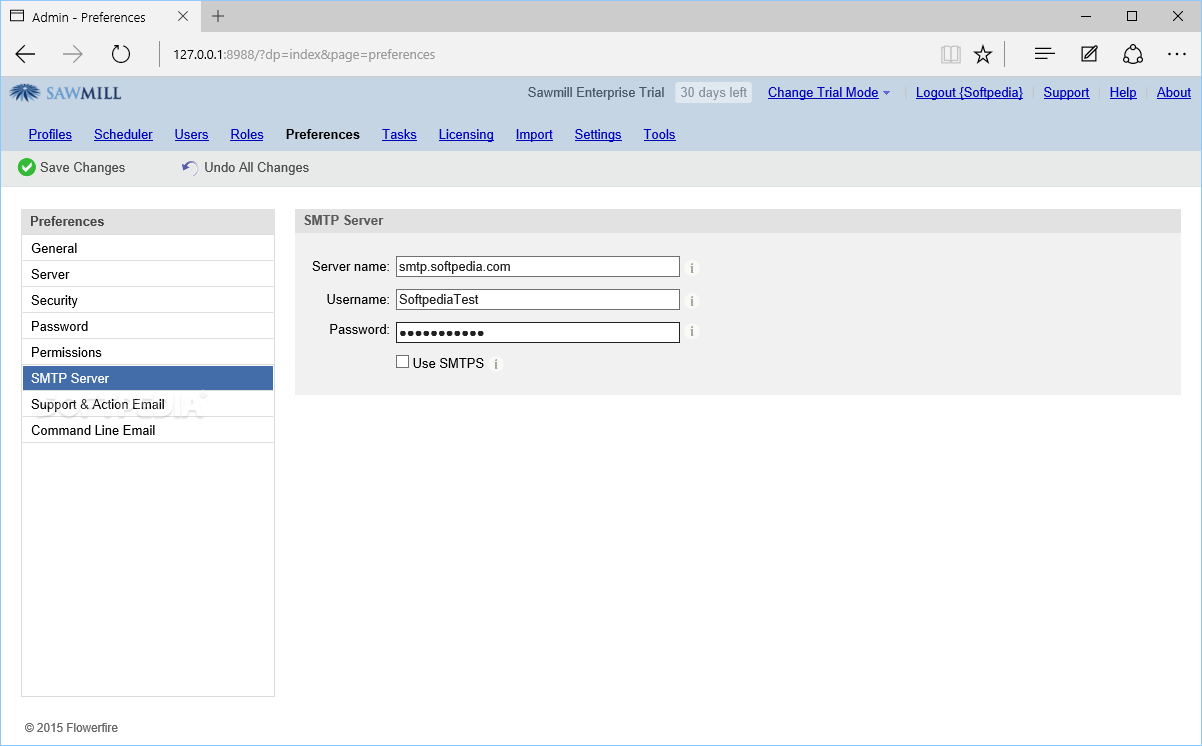Click the Logout {Softpedia} link
This screenshot has height=746, width=1202.
[x=969, y=92]
